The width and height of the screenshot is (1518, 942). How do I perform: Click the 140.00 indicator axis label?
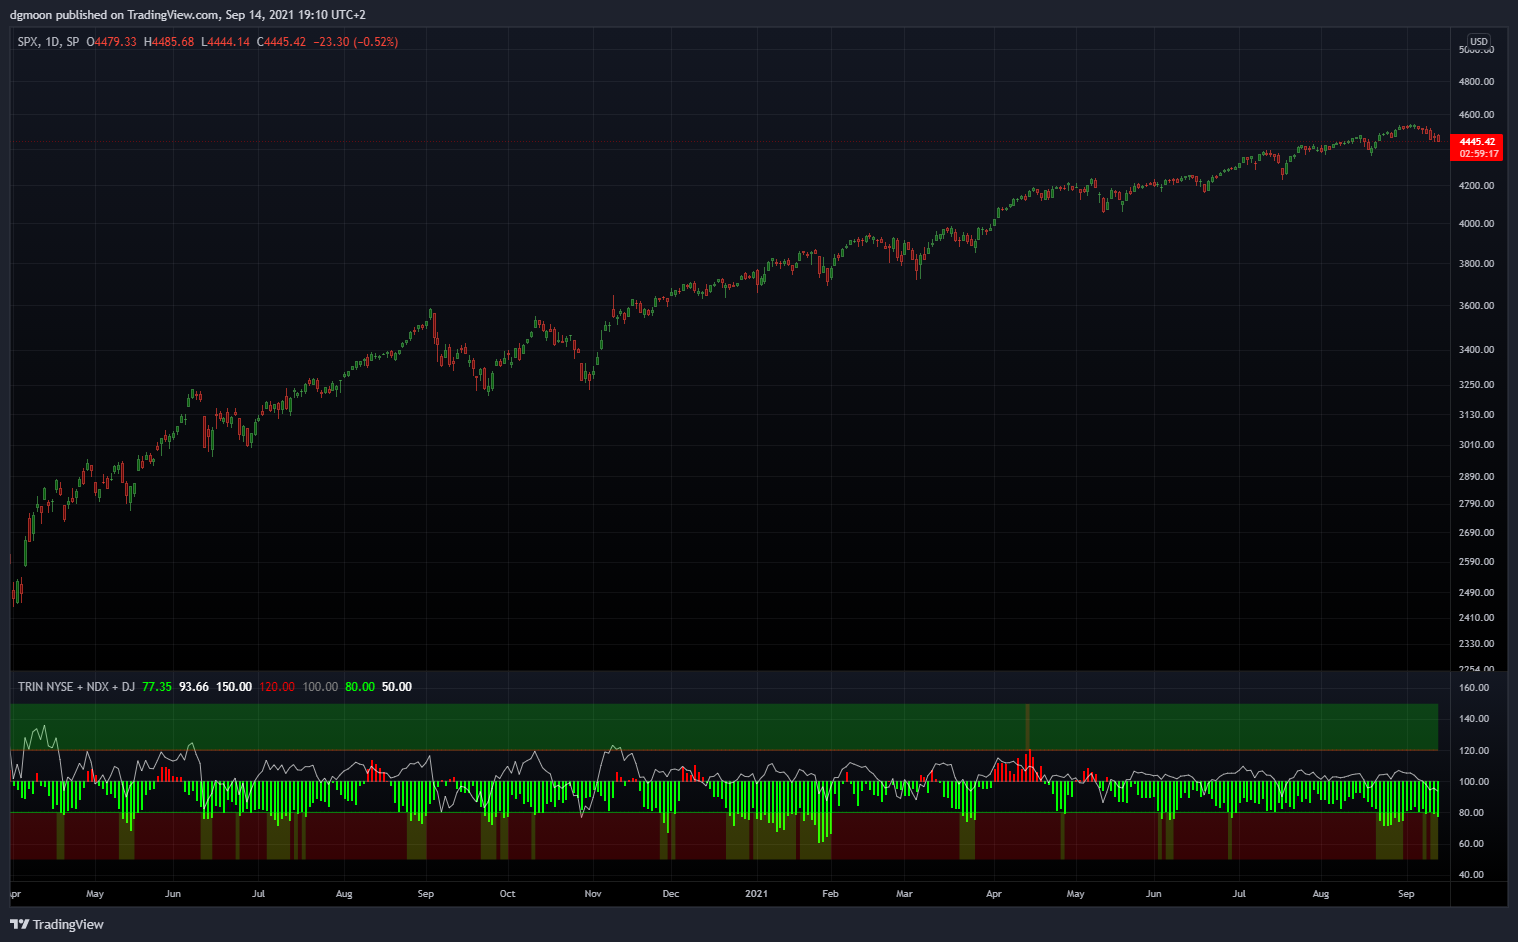pyautogui.click(x=1474, y=719)
